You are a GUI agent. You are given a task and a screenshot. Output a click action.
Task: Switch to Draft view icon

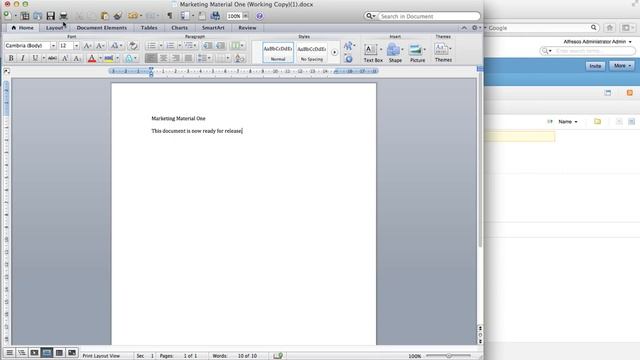click(x=9, y=352)
